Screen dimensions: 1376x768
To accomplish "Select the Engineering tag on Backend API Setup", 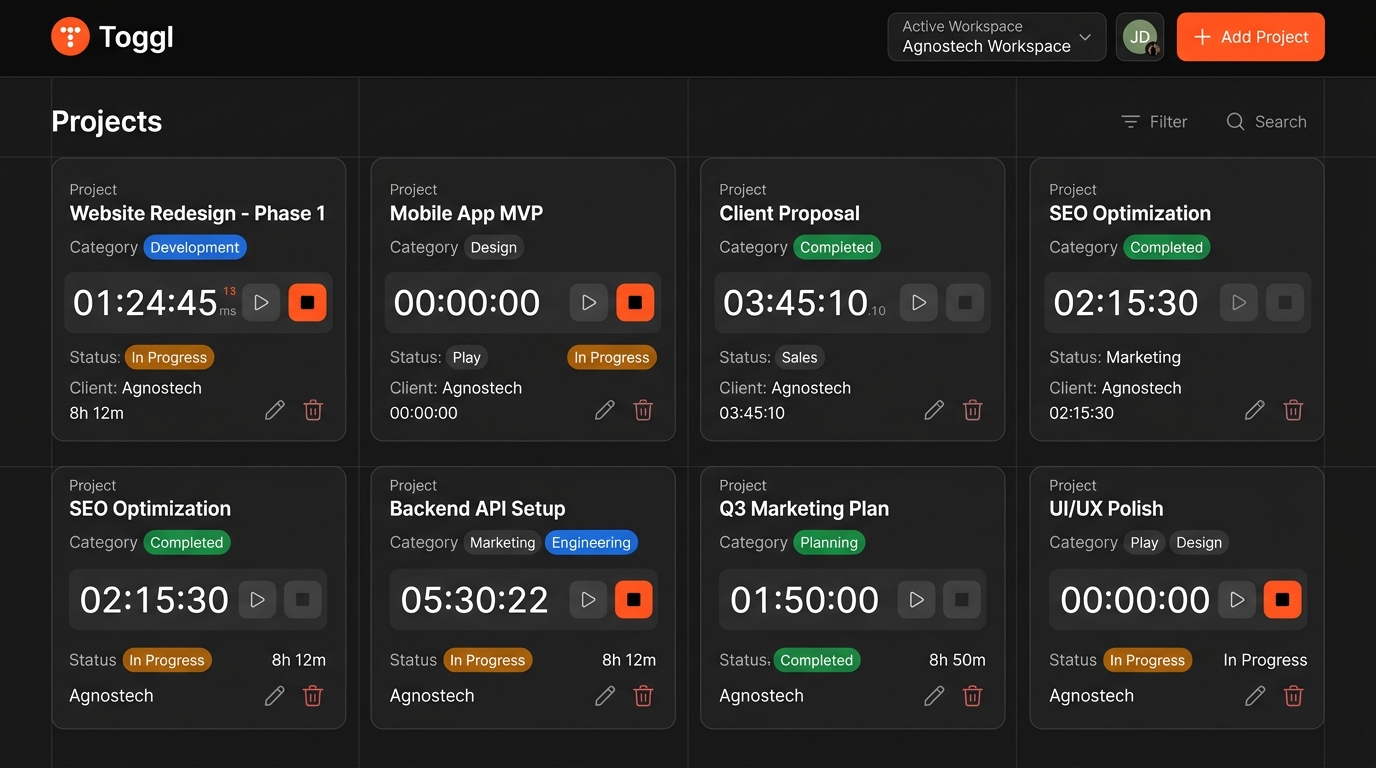I will point(591,542).
